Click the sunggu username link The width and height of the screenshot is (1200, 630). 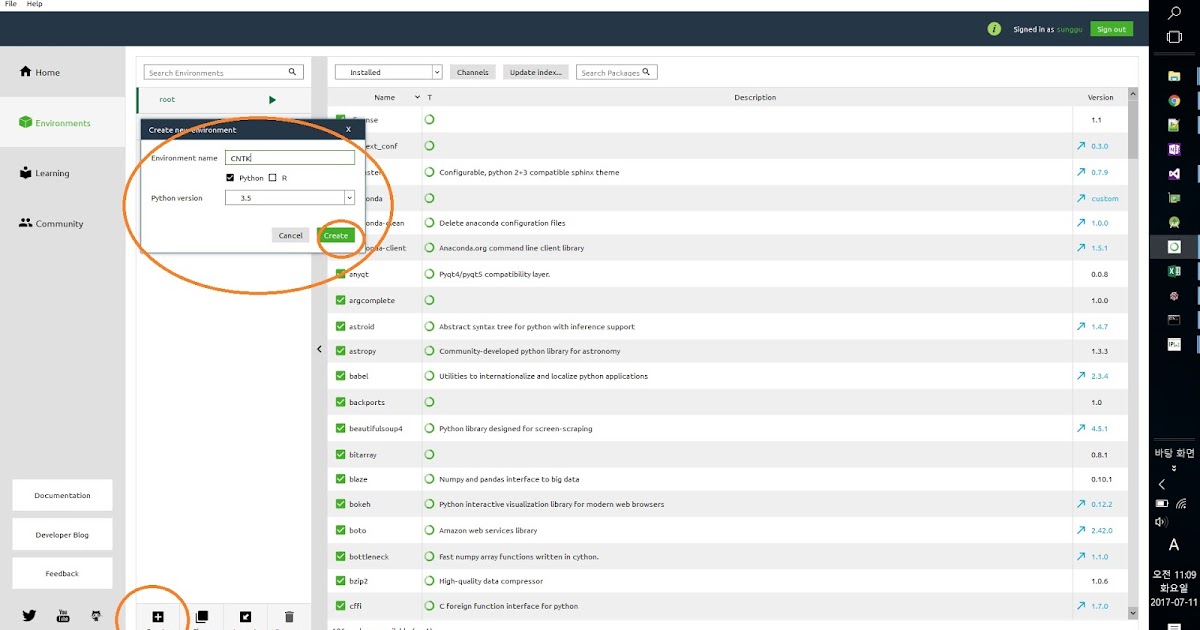[1070, 29]
